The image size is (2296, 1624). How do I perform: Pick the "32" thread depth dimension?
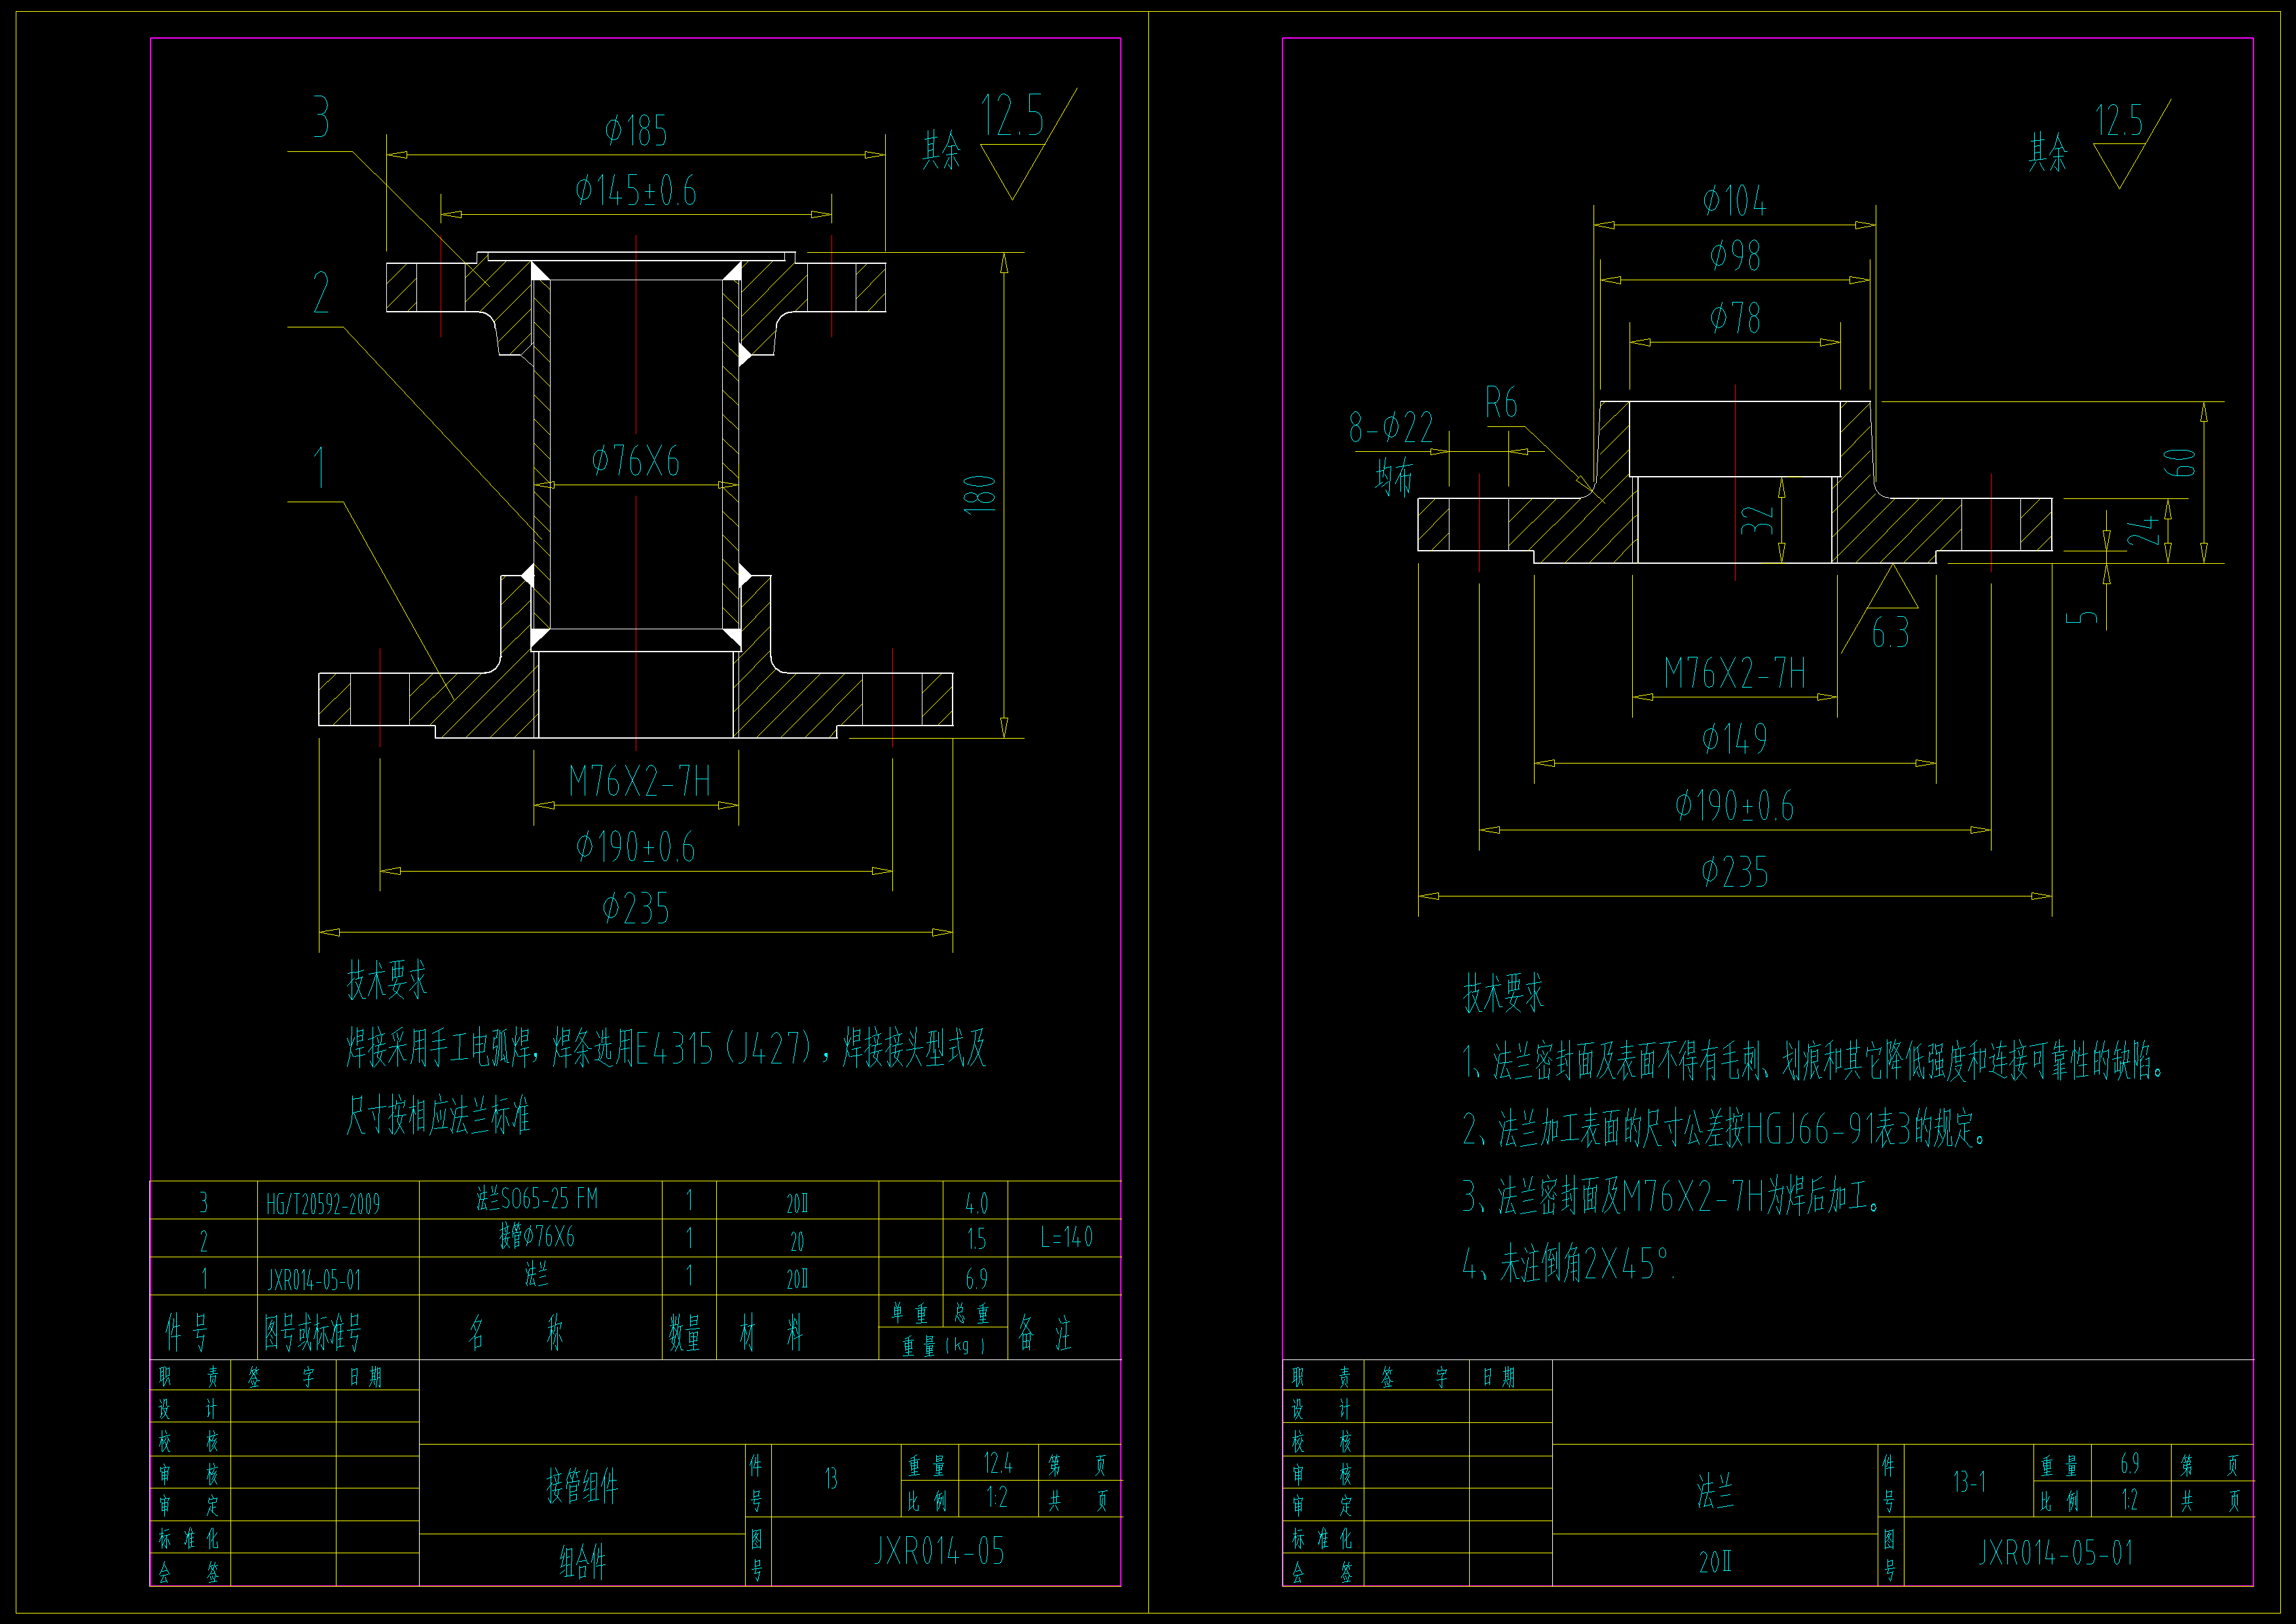click(x=1757, y=519)
